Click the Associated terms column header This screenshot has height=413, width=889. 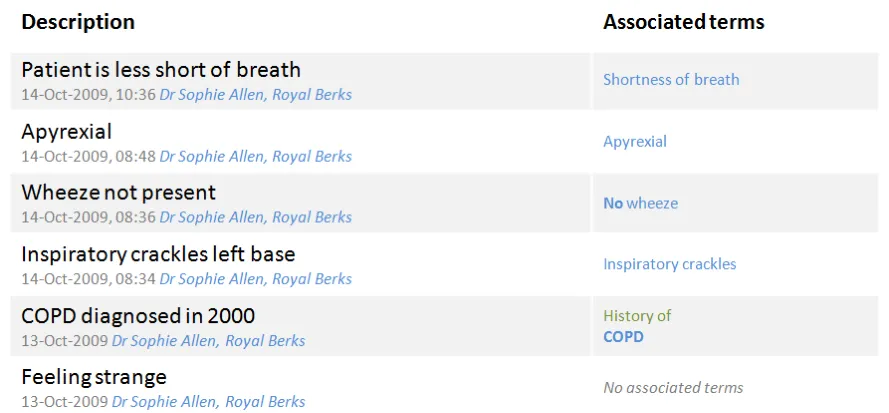point(683,22)
